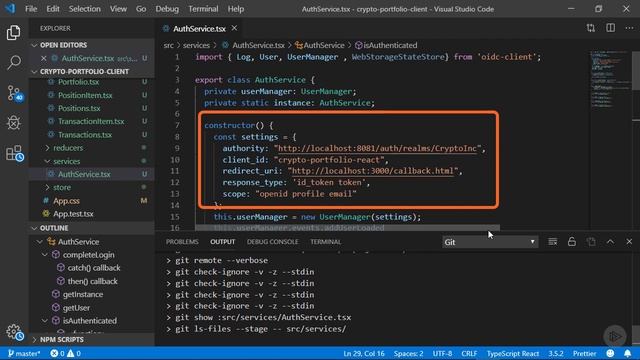
Task: Open Transactions.tsx in explorer
Action: pyautogui.click(x=85, y=135)
